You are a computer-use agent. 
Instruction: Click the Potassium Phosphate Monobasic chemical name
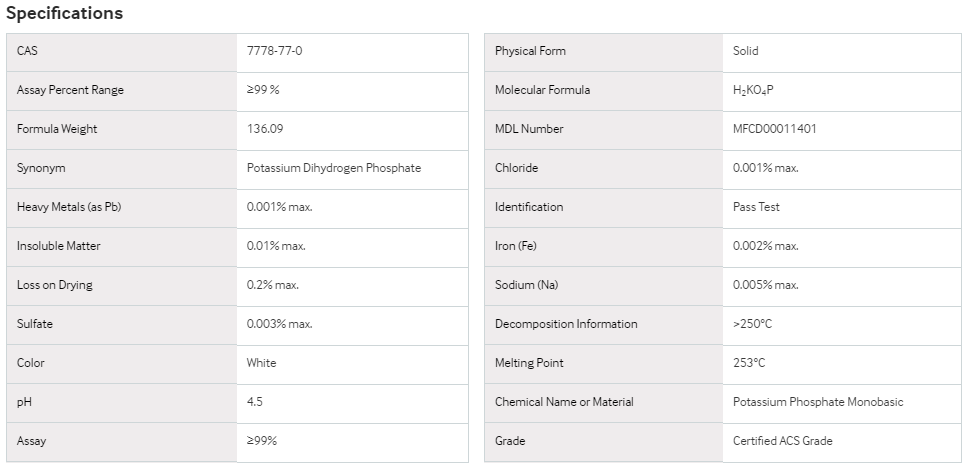(x=817, y=402)
